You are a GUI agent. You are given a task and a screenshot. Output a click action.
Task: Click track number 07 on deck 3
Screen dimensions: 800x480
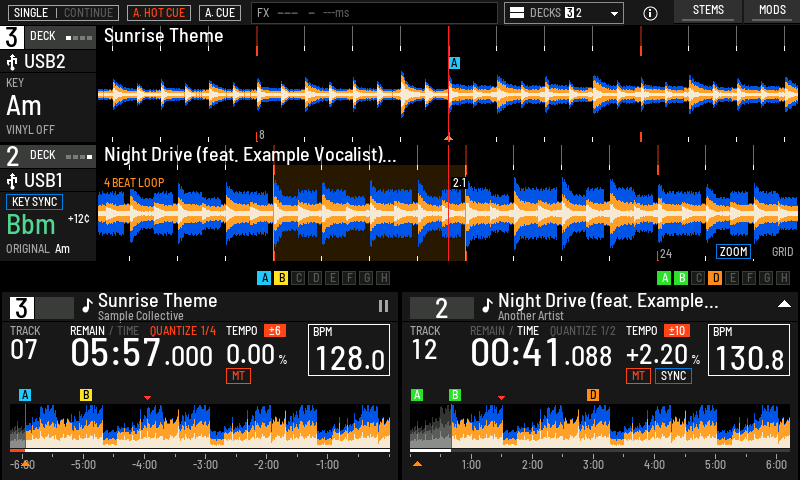pos(23,350)
